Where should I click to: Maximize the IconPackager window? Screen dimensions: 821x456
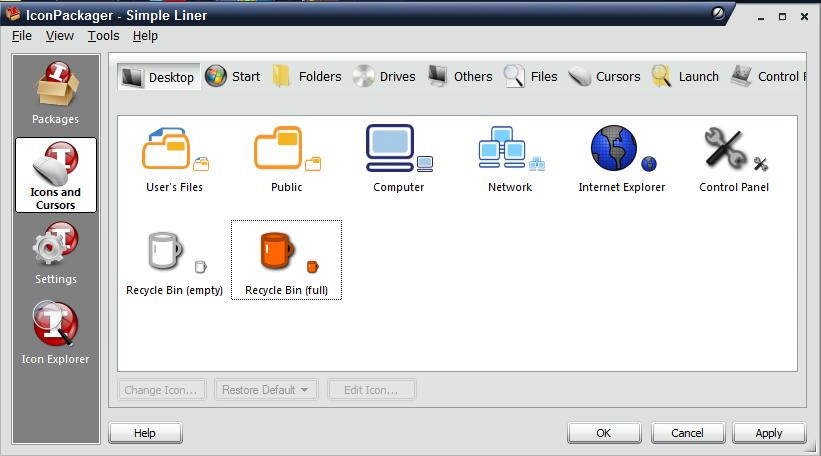[x=782, y=17]
